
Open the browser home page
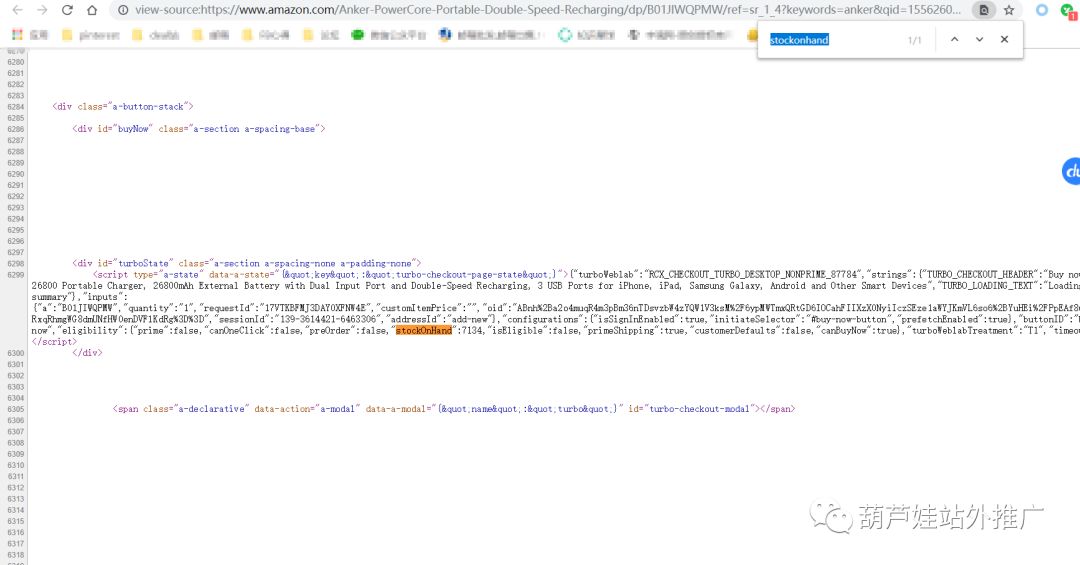point(92,10)
